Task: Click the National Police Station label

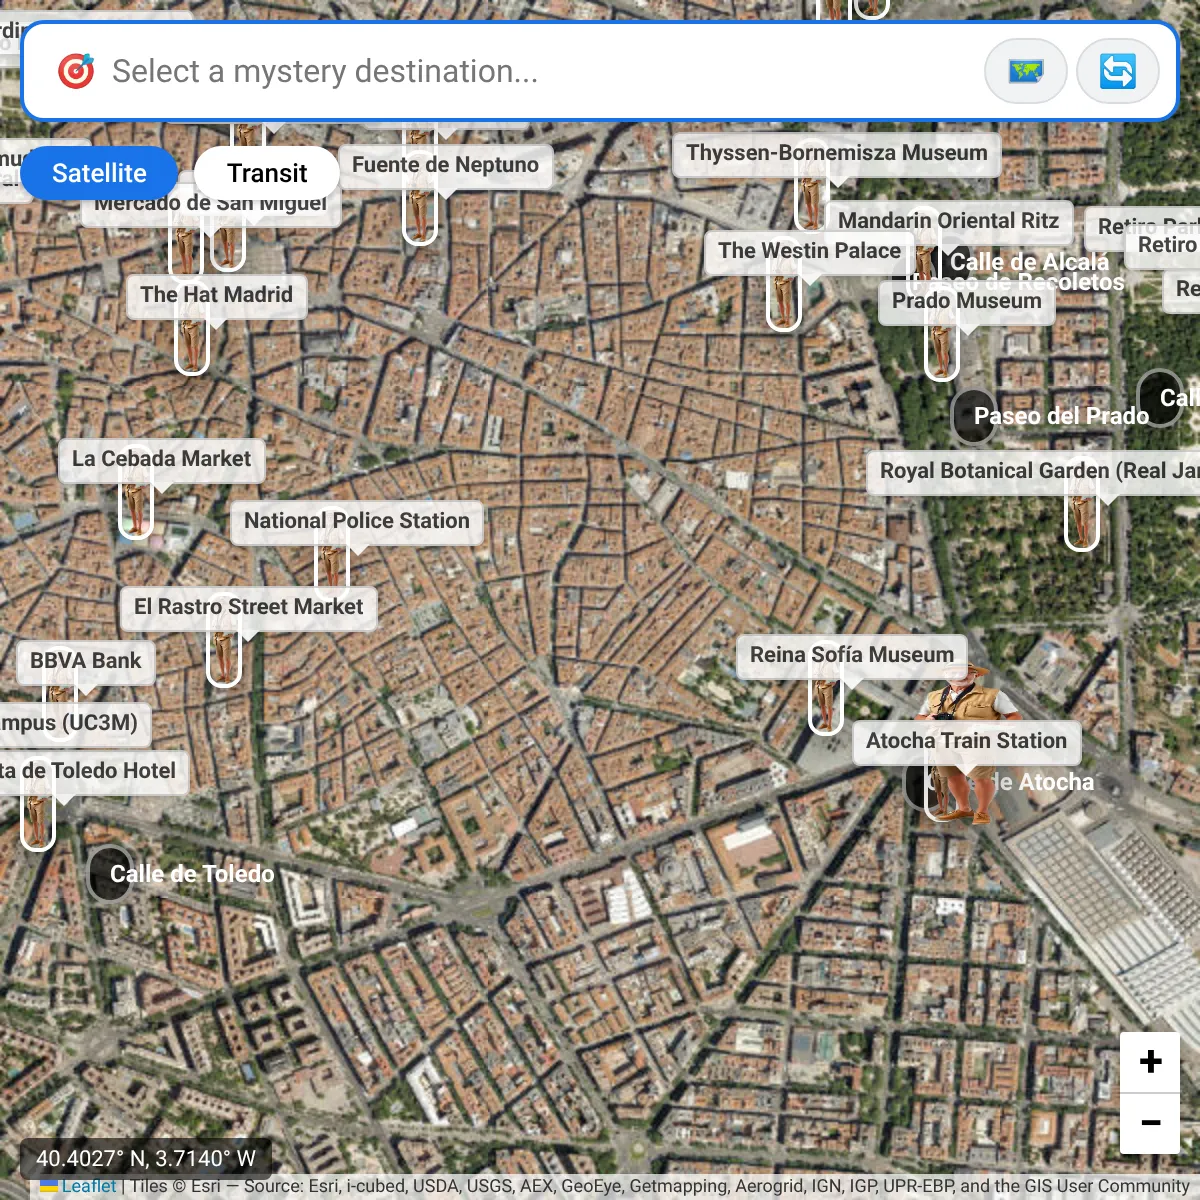Action: coord(356,521)
